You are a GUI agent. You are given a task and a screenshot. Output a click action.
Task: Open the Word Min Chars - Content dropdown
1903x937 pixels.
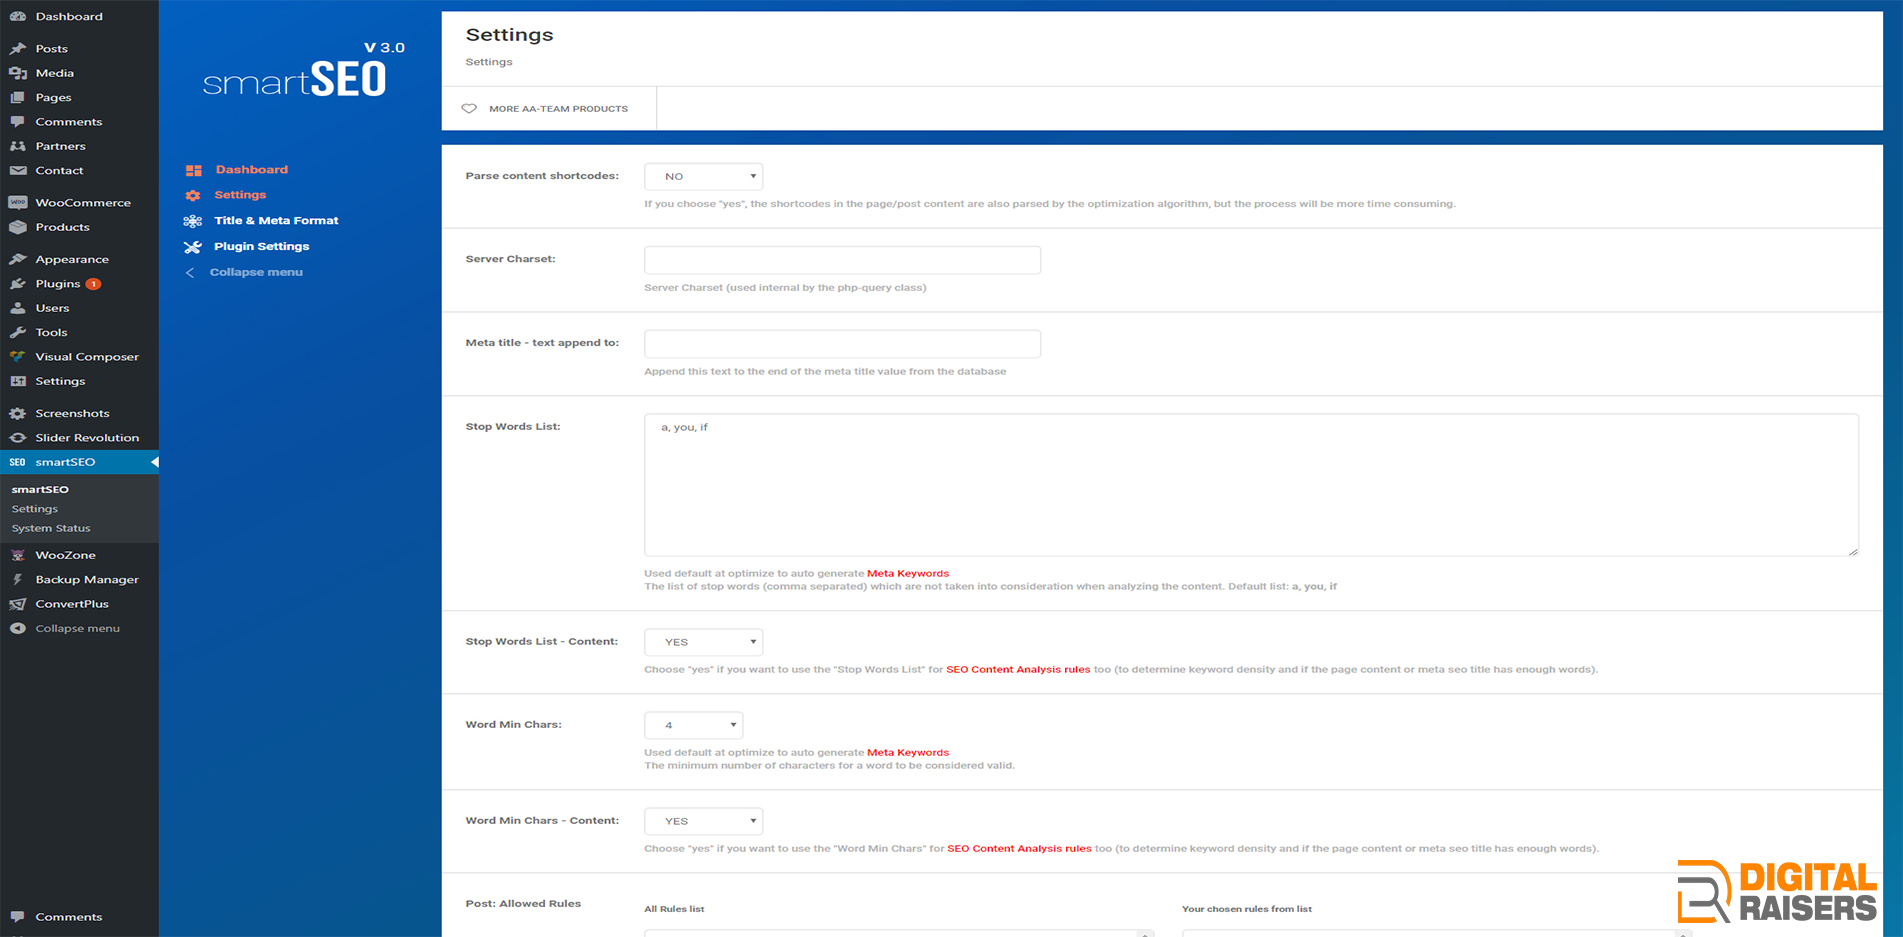click(703, 821)
